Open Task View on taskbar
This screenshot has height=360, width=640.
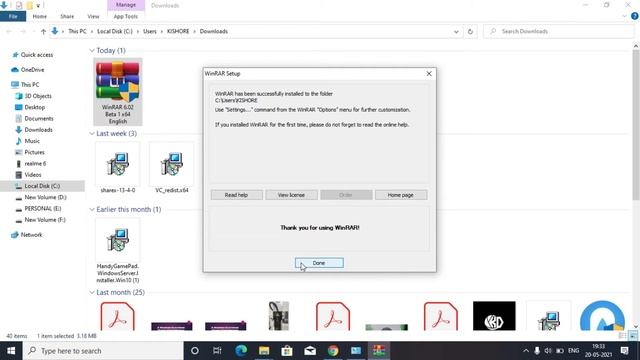(x=217, y=351)
